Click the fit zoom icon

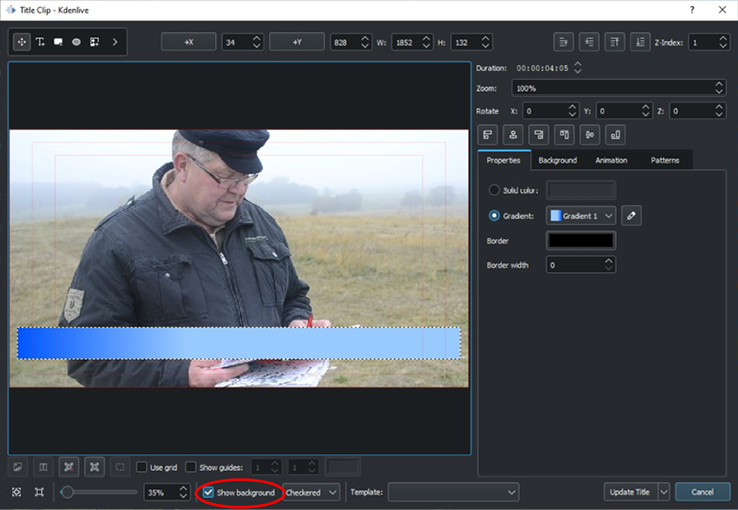(x=17, y=492)
